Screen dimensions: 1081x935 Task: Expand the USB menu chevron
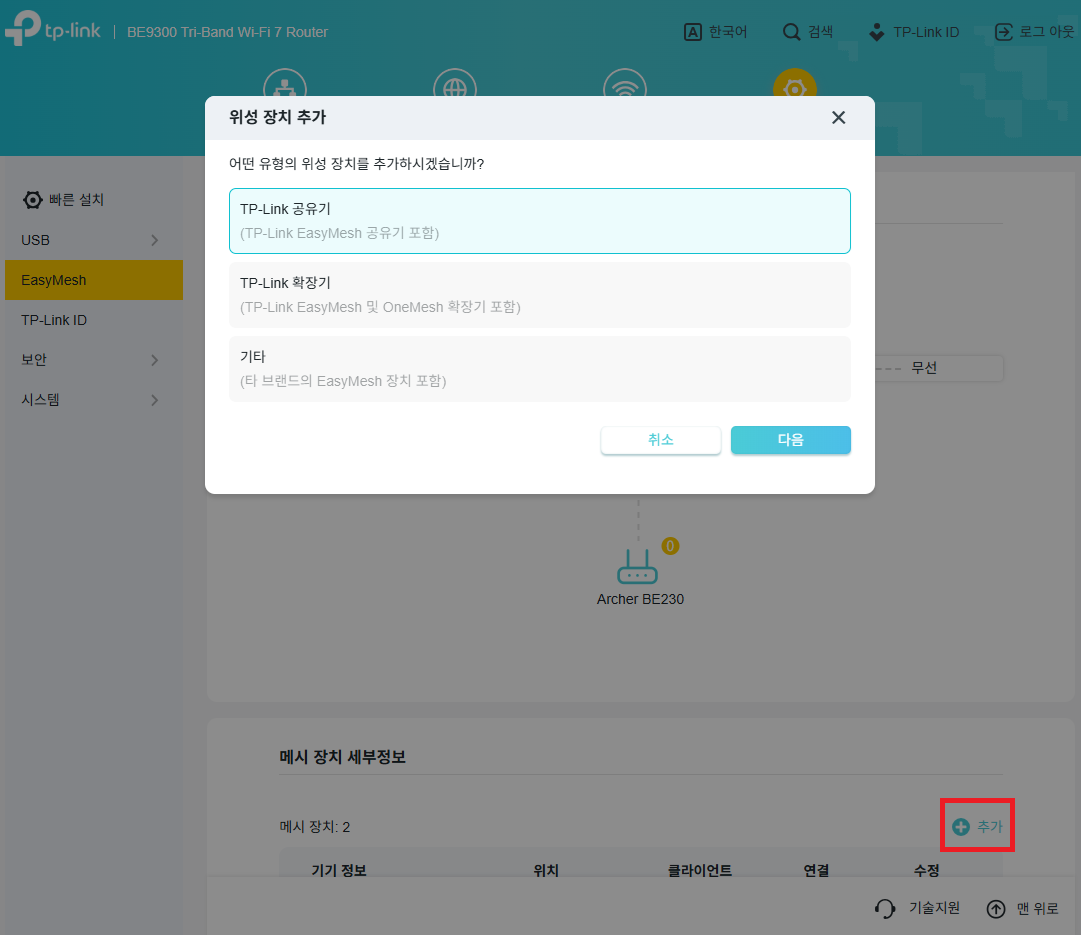click(154, 240)
